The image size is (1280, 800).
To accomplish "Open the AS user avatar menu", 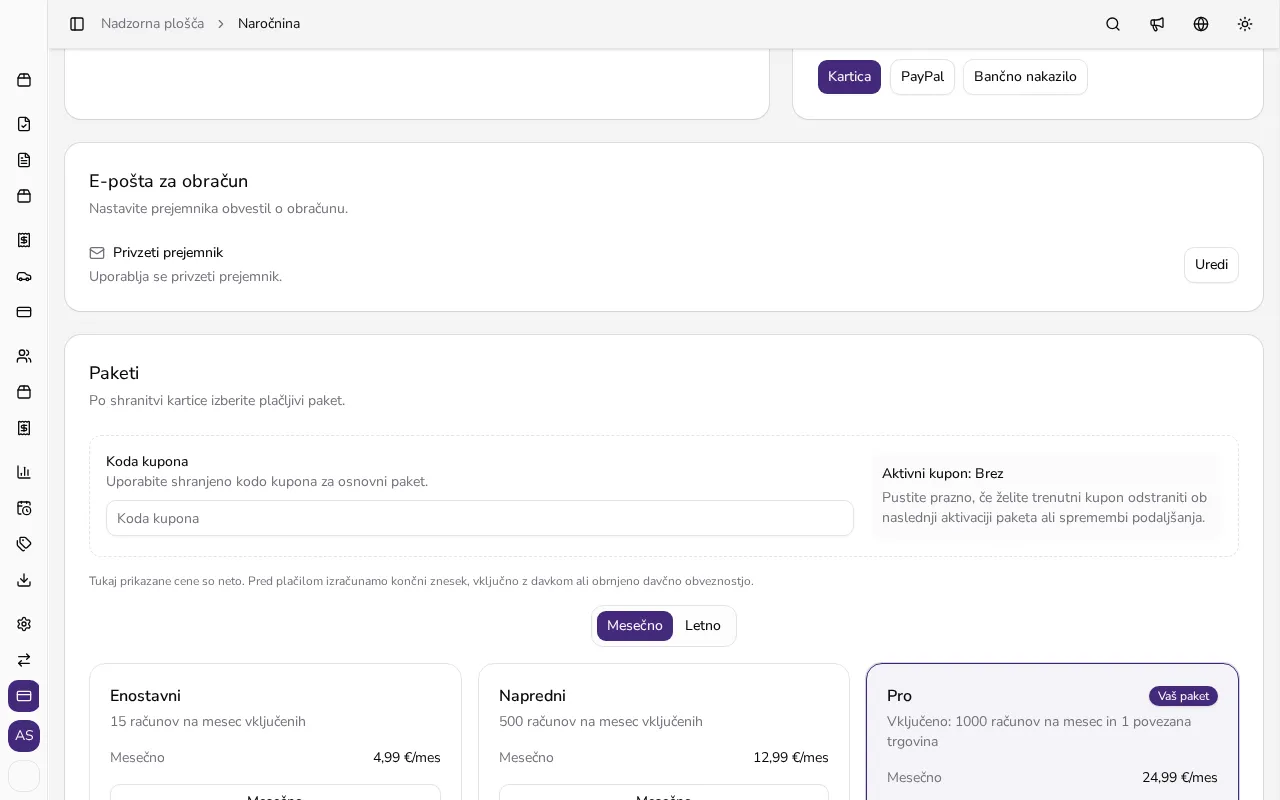I will click(x=24, y=736).
